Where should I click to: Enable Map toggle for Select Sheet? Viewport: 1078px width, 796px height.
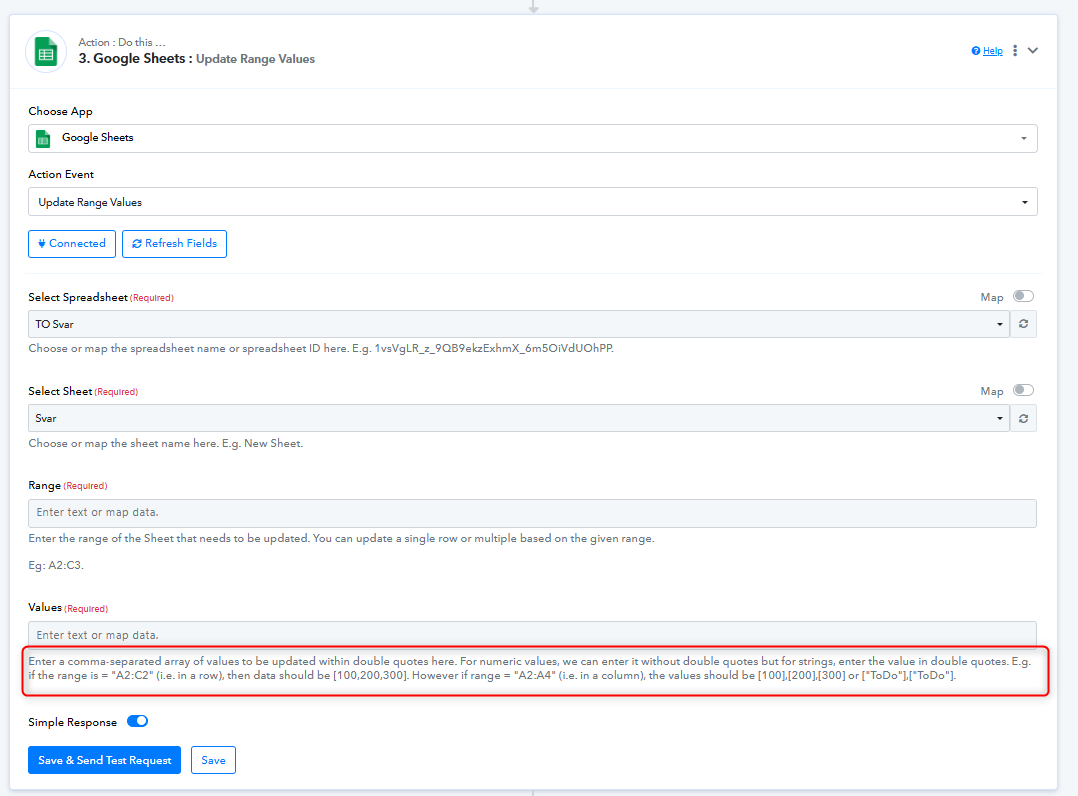pyautogui.click(x=1023, y=390)
